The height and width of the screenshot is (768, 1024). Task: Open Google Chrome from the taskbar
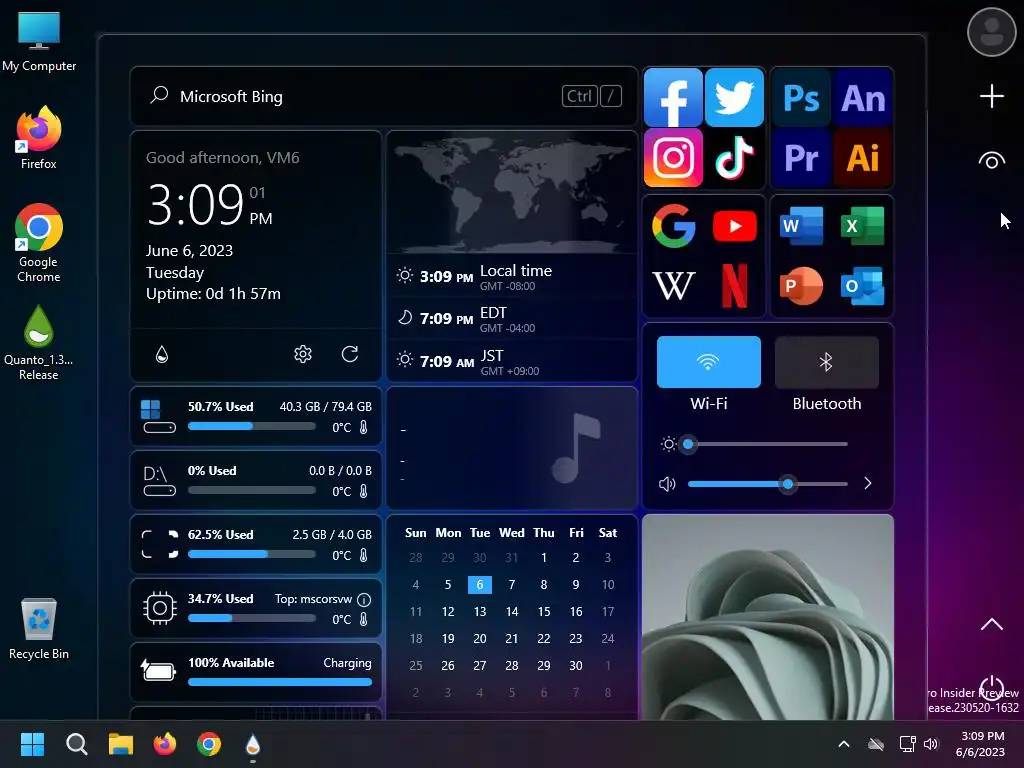point(209,744)
